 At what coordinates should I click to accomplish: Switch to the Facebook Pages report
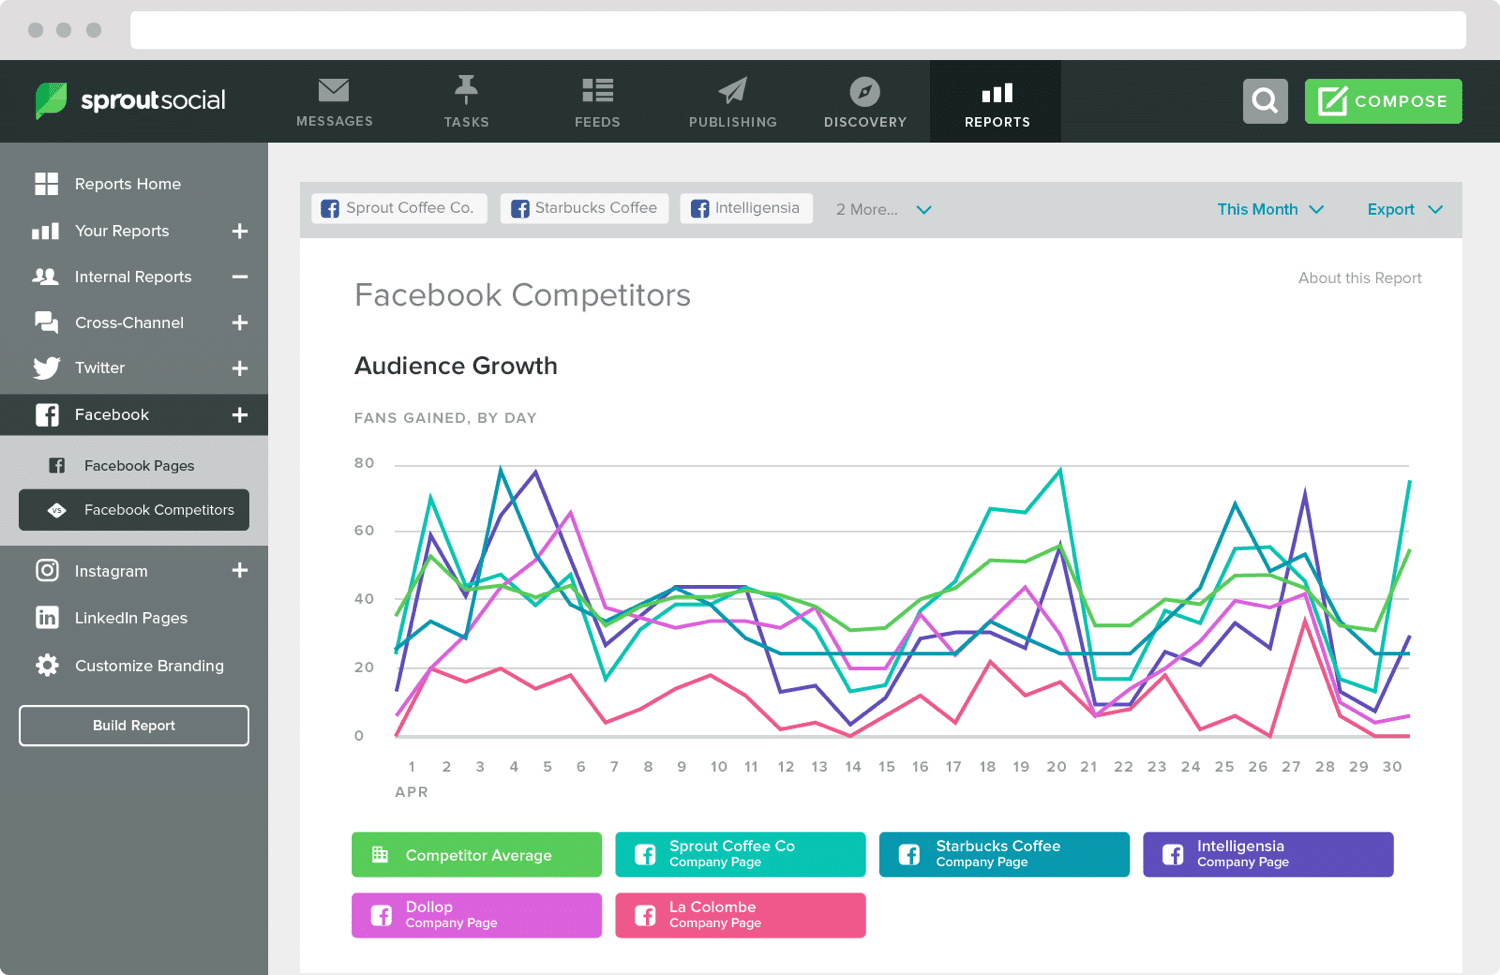pos(138,465)
